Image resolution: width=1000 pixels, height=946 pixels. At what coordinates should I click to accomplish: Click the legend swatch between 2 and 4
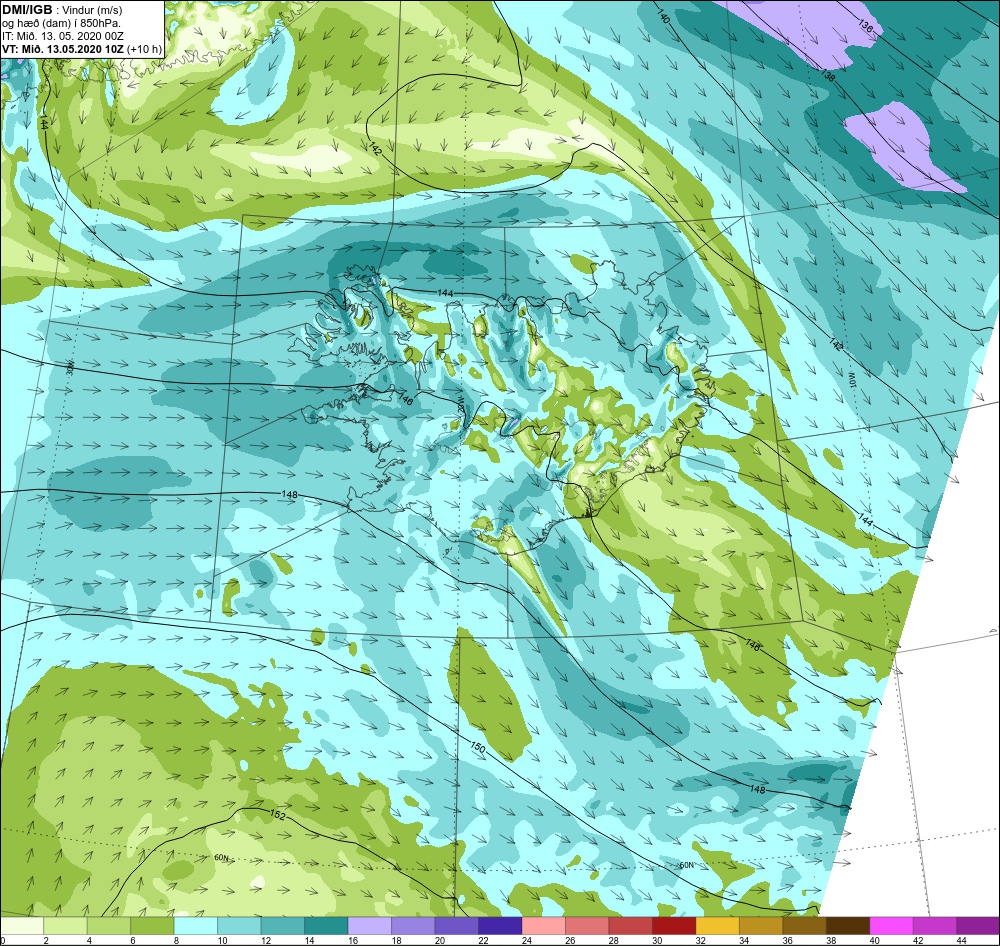(x=66, y=926)
